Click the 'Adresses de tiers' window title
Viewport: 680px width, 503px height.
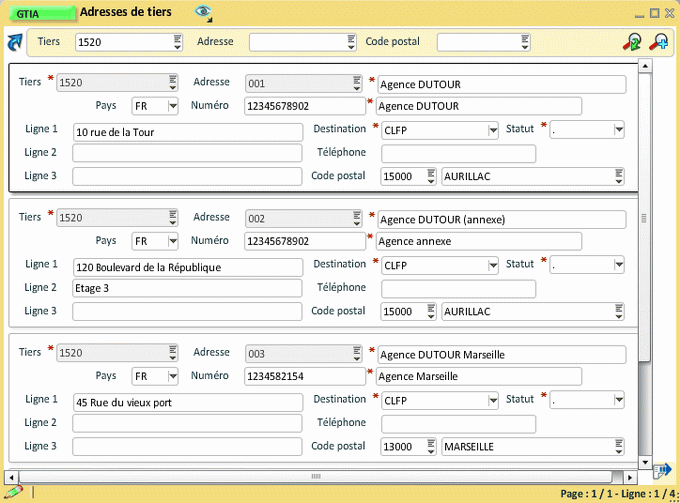[126, 12]
